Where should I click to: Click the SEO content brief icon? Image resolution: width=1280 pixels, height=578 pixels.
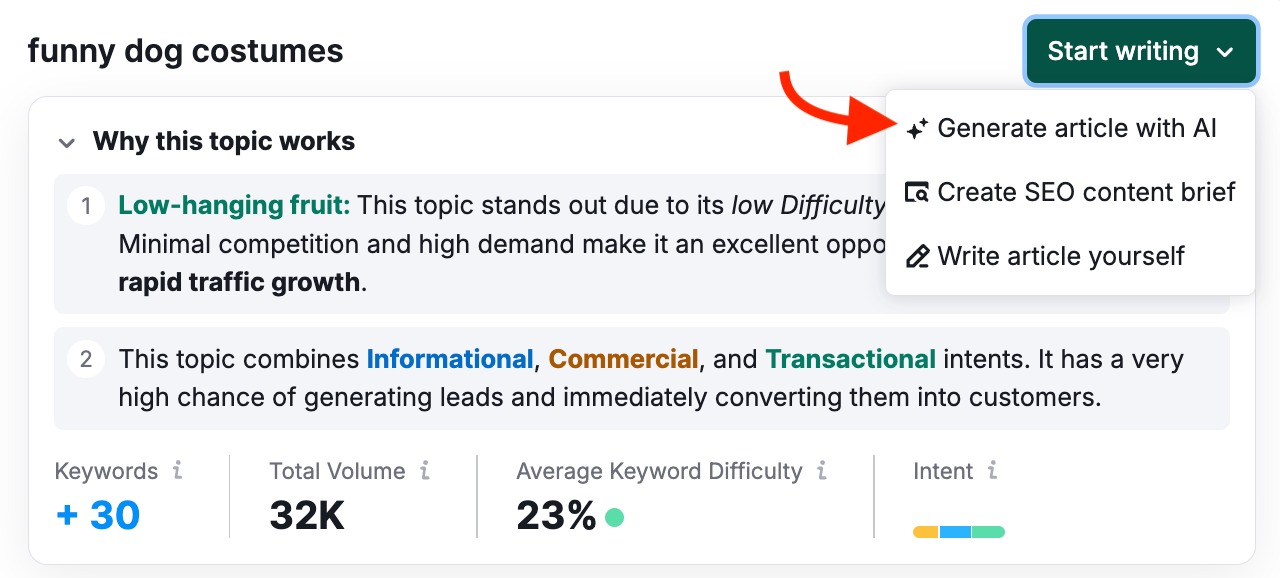click(917, 193)
